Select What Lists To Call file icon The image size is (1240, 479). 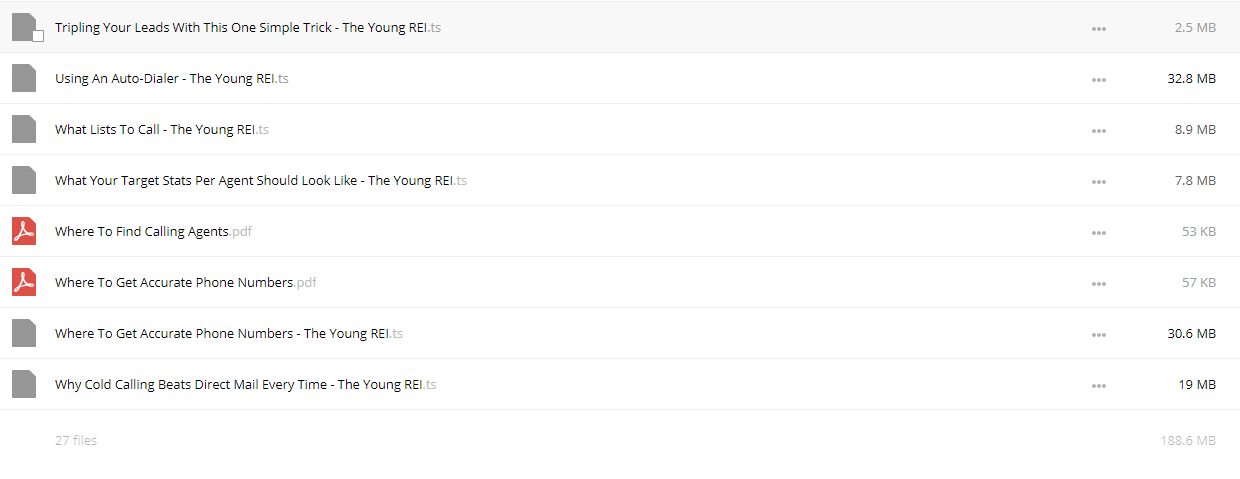coord(24,129)
